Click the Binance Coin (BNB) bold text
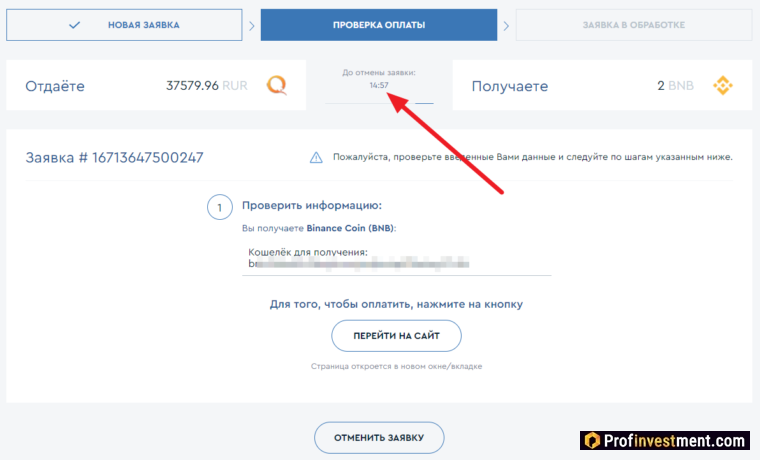 [350, 228]
